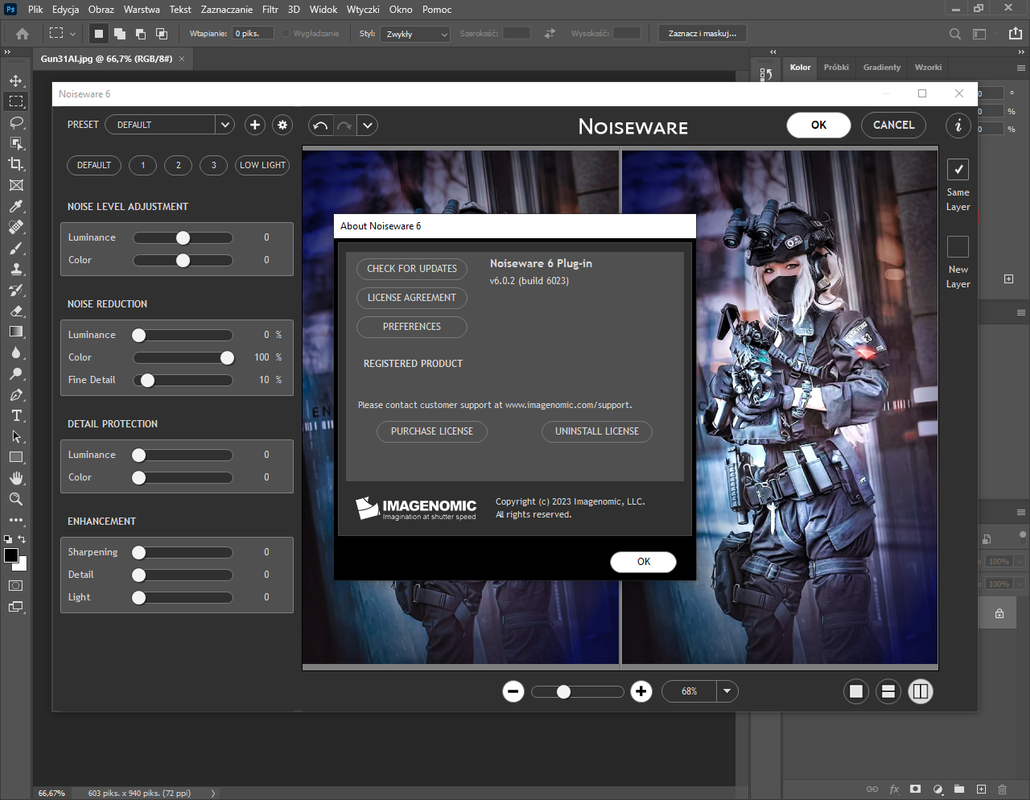The width and height of the screenshot is (1030, 800).
Task: Select the Hand tool
Action: [16, 478]
